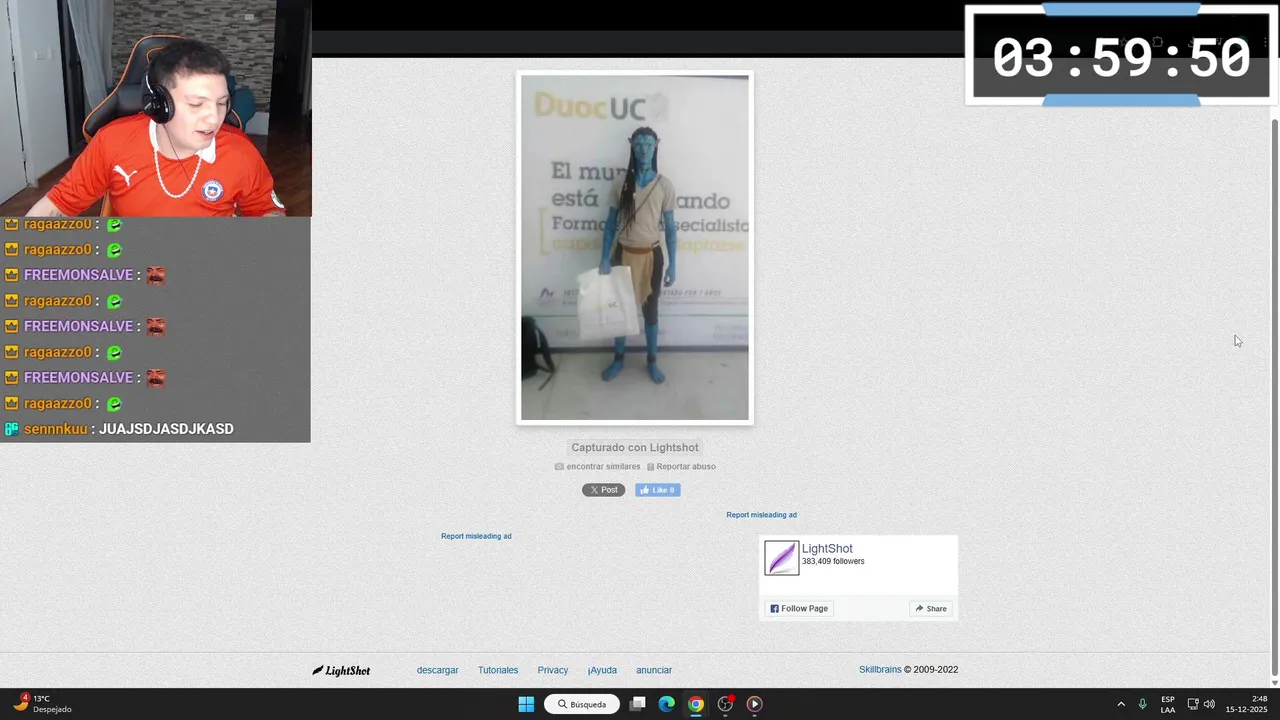1280x720 pixels.
Task: Click the Facebook Like button
Action: coord(658,490)
